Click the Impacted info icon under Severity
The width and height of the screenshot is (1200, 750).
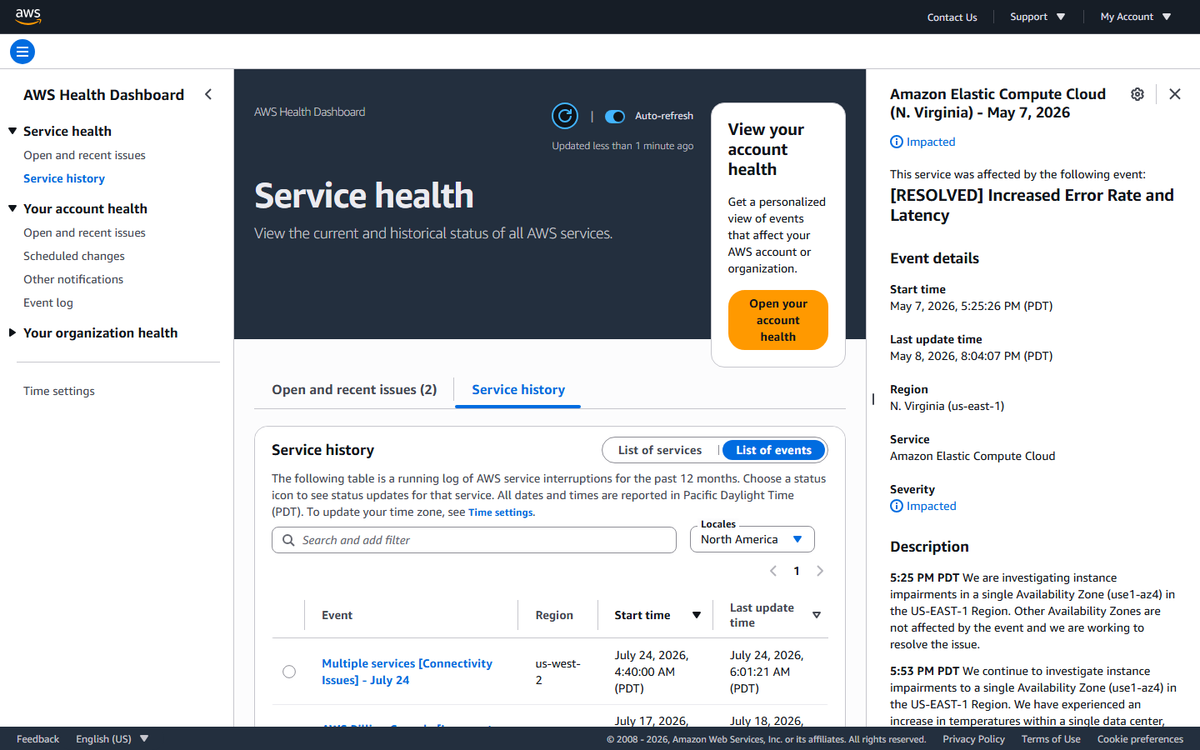click(896, 506)
